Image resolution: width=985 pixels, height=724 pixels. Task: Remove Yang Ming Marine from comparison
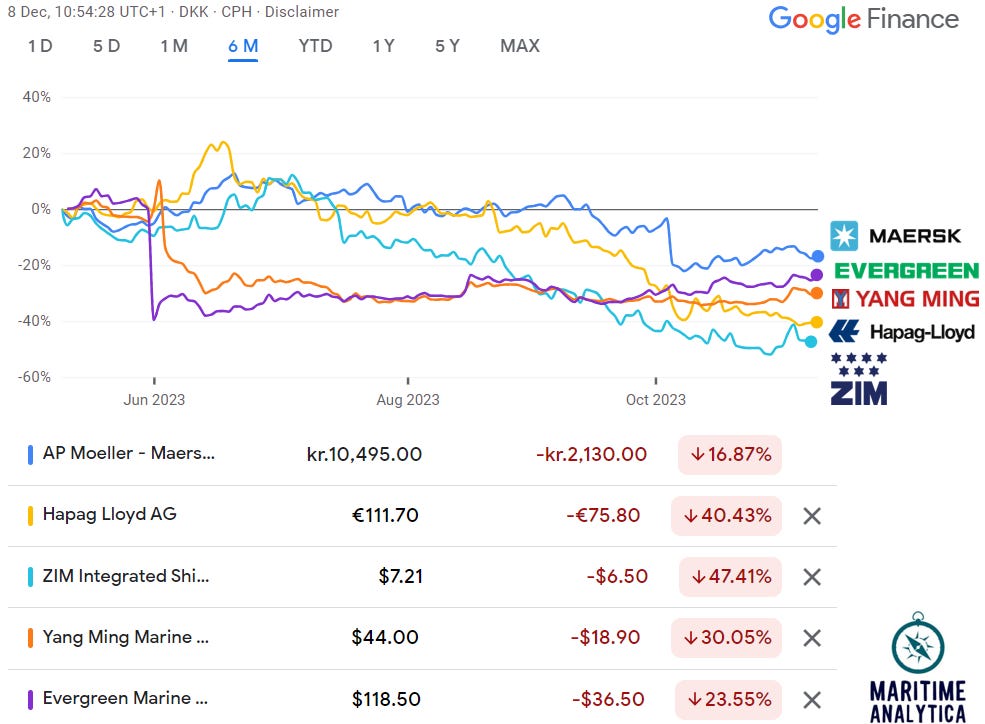point(812,638)
